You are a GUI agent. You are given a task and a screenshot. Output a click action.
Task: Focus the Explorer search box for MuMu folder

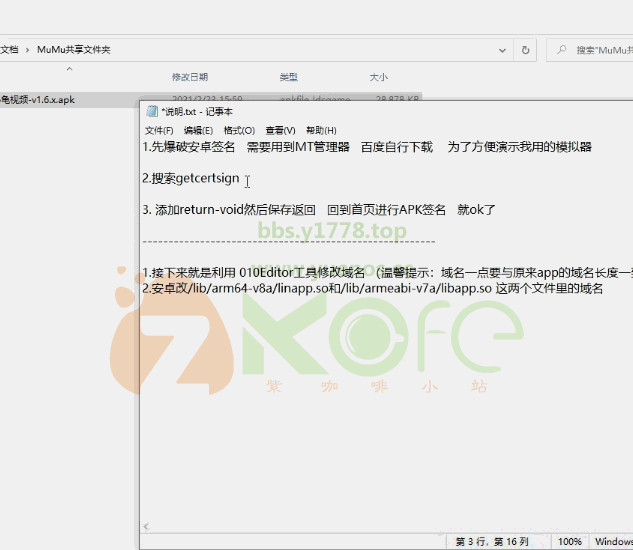click(x=590, y=50)
